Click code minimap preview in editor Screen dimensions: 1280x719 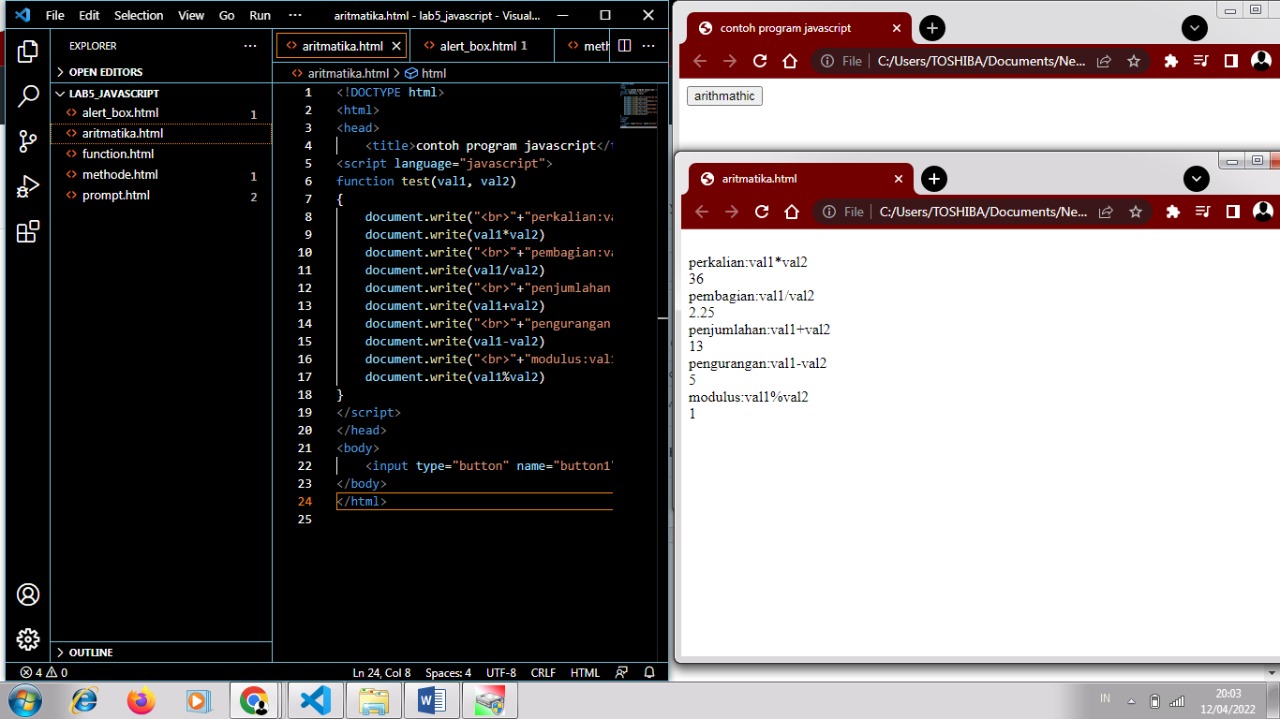coord(639,106)
